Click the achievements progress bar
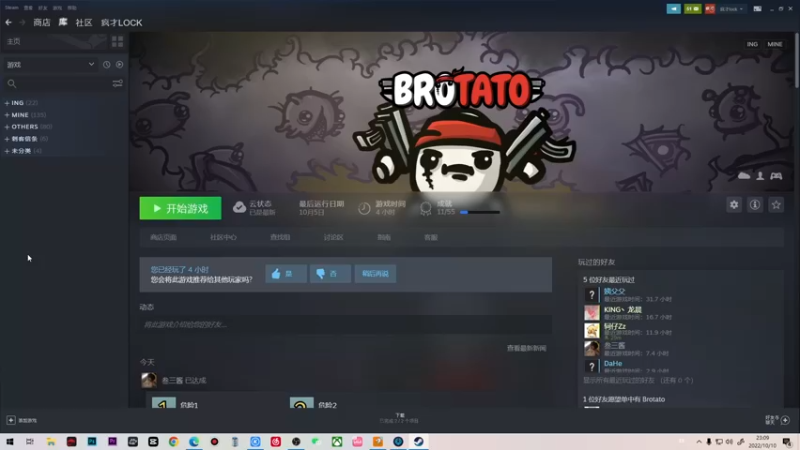 click(480, 212)
